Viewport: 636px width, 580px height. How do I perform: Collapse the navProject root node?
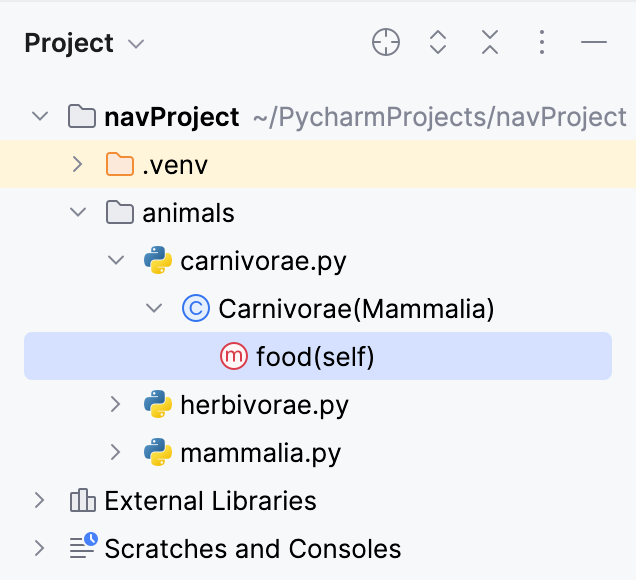(x=40, y=117)
